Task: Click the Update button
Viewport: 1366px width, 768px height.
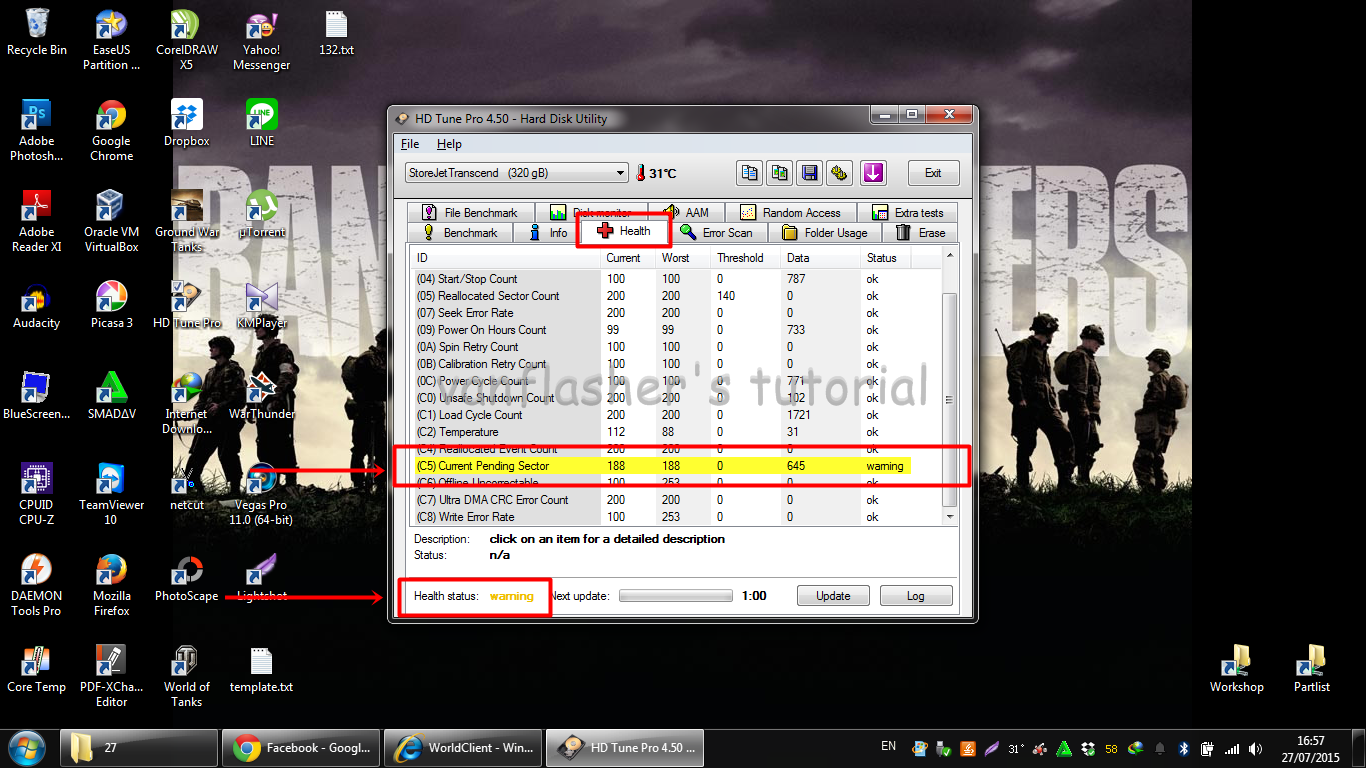Action: click(x=833, y=596)
